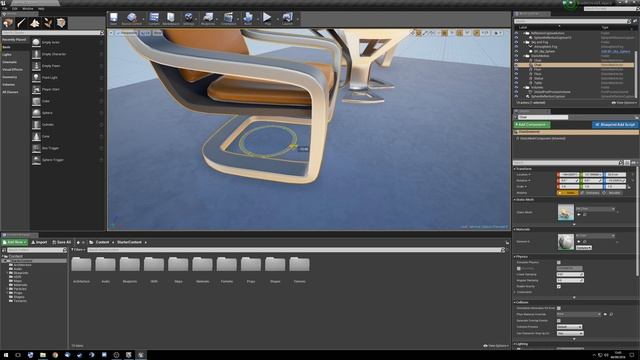Viewport: 640px width, 360px height.
Task: Click the Build toolbar icon
Action: 248,18
